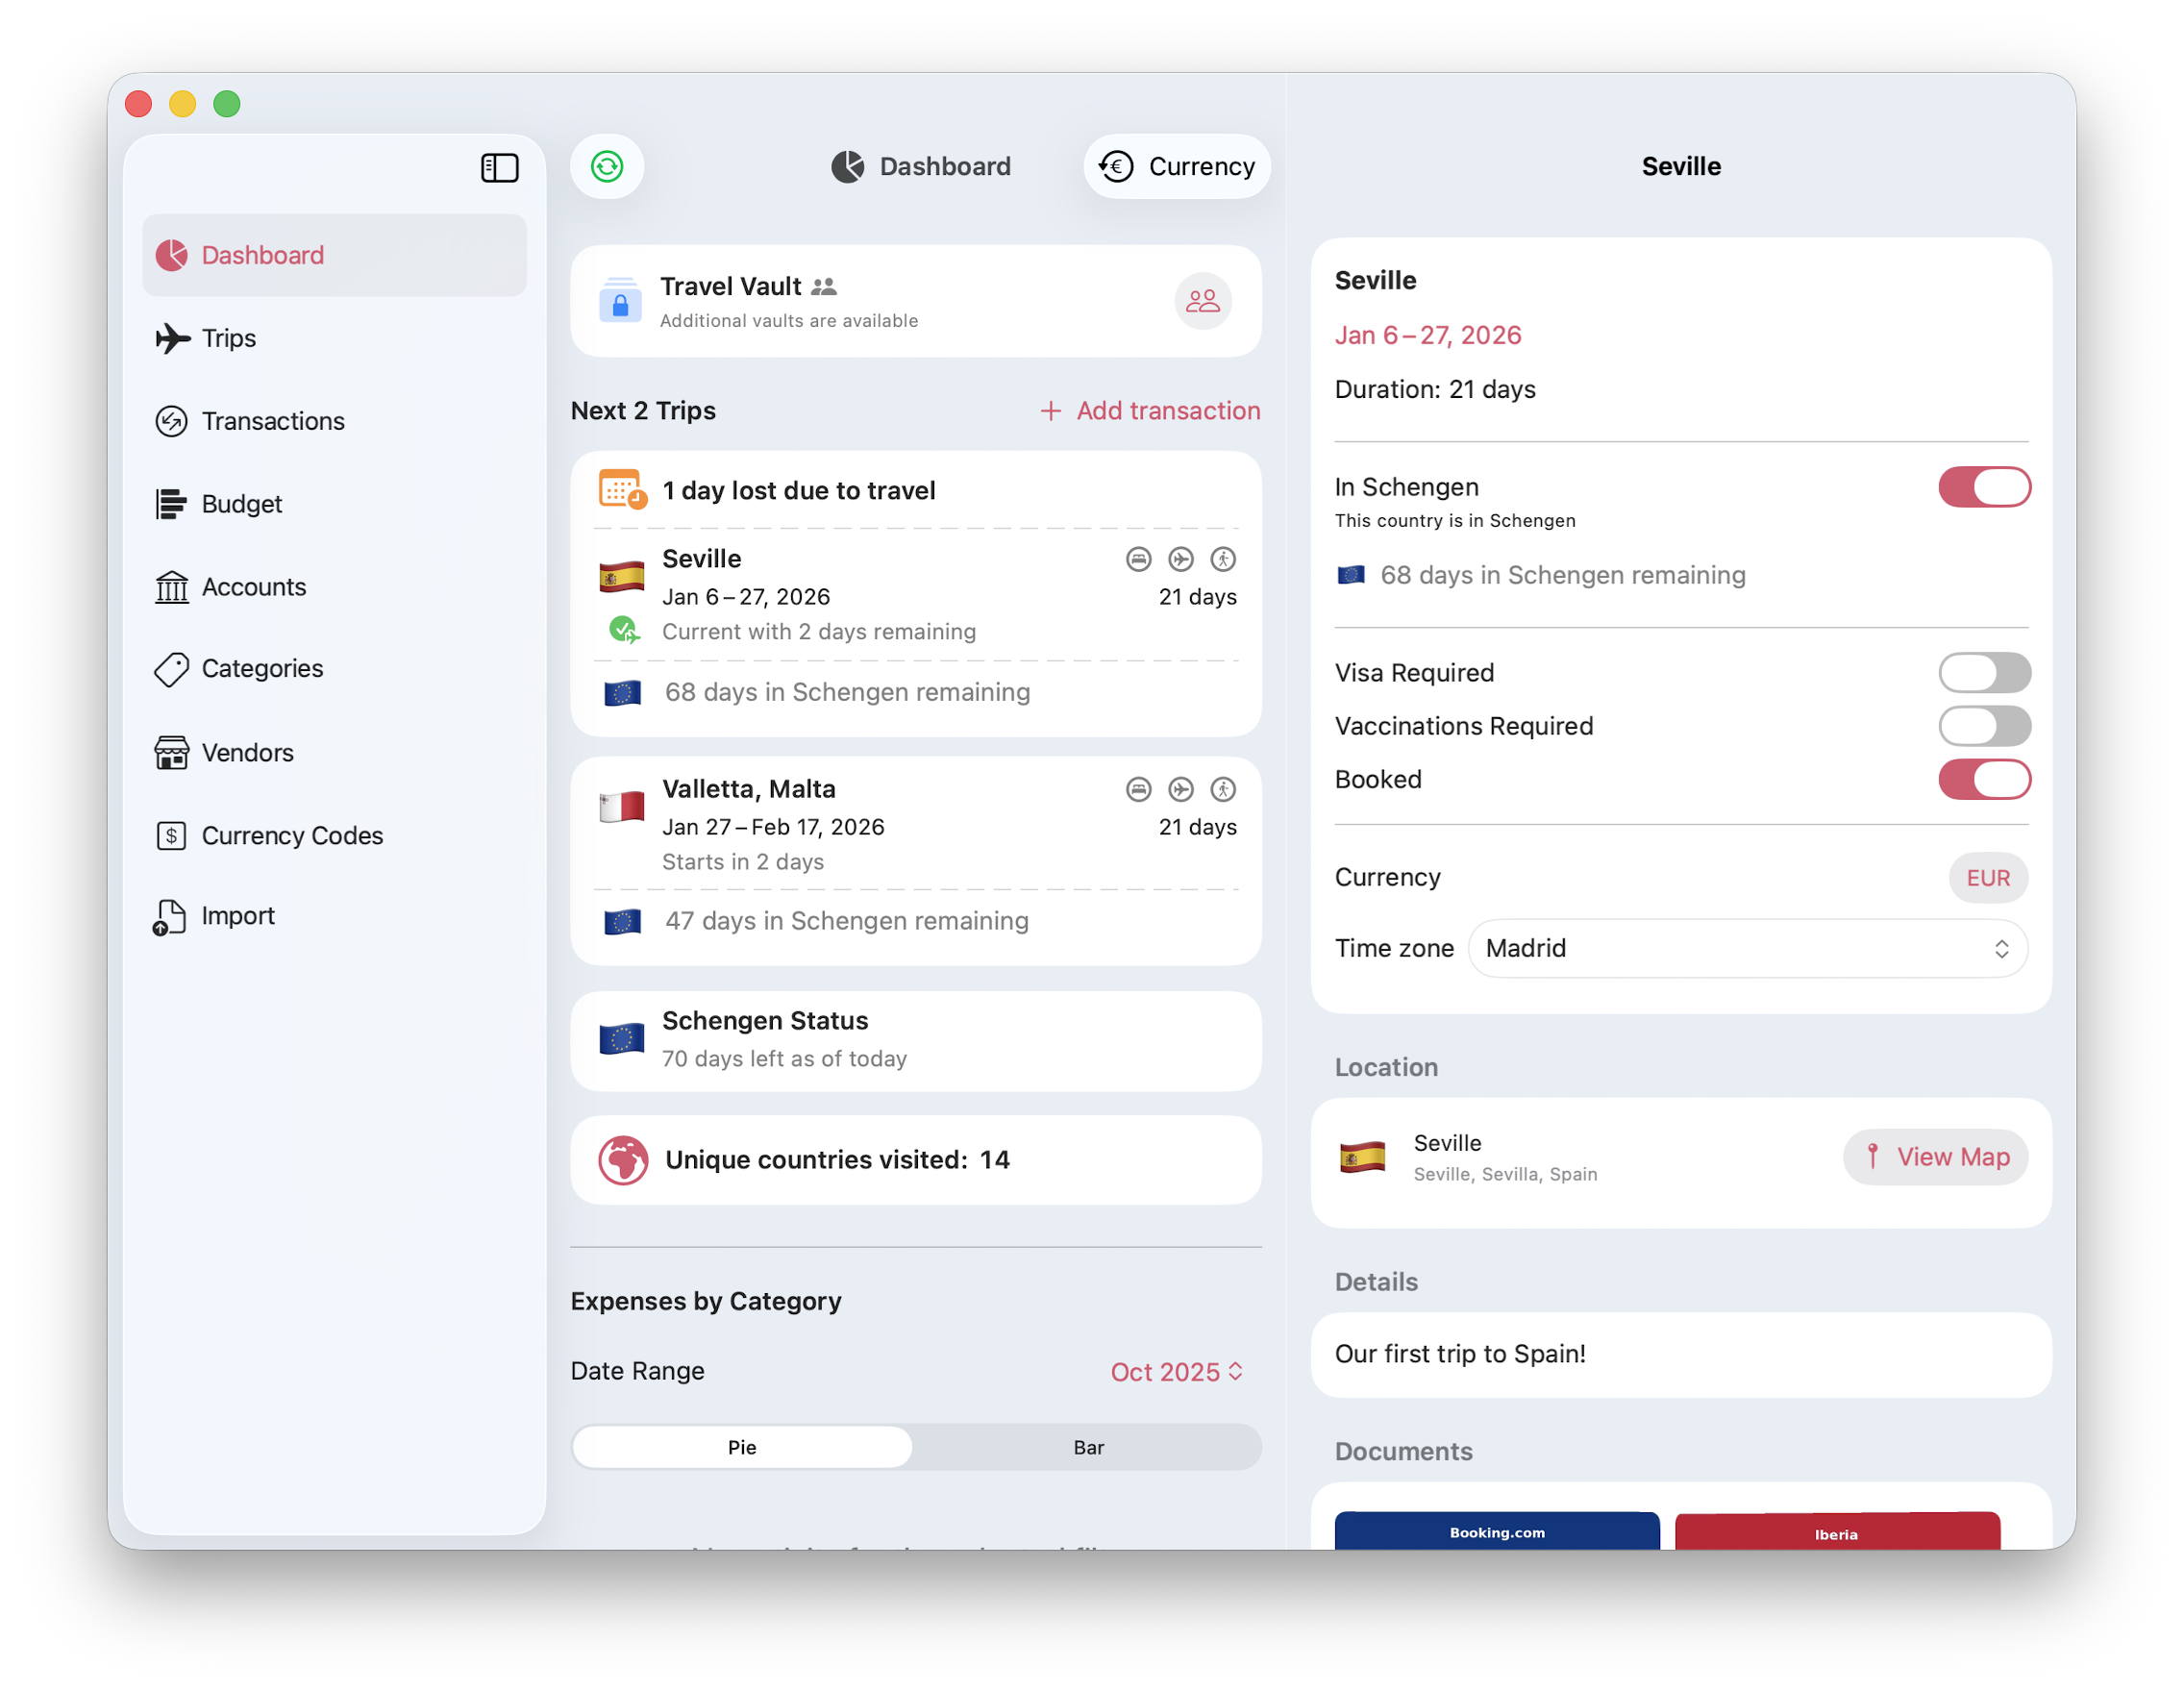Disable the Booked toggle
This screenshot has width=2184, height=1692.
pyautogui.click(x=1983, y=779)
